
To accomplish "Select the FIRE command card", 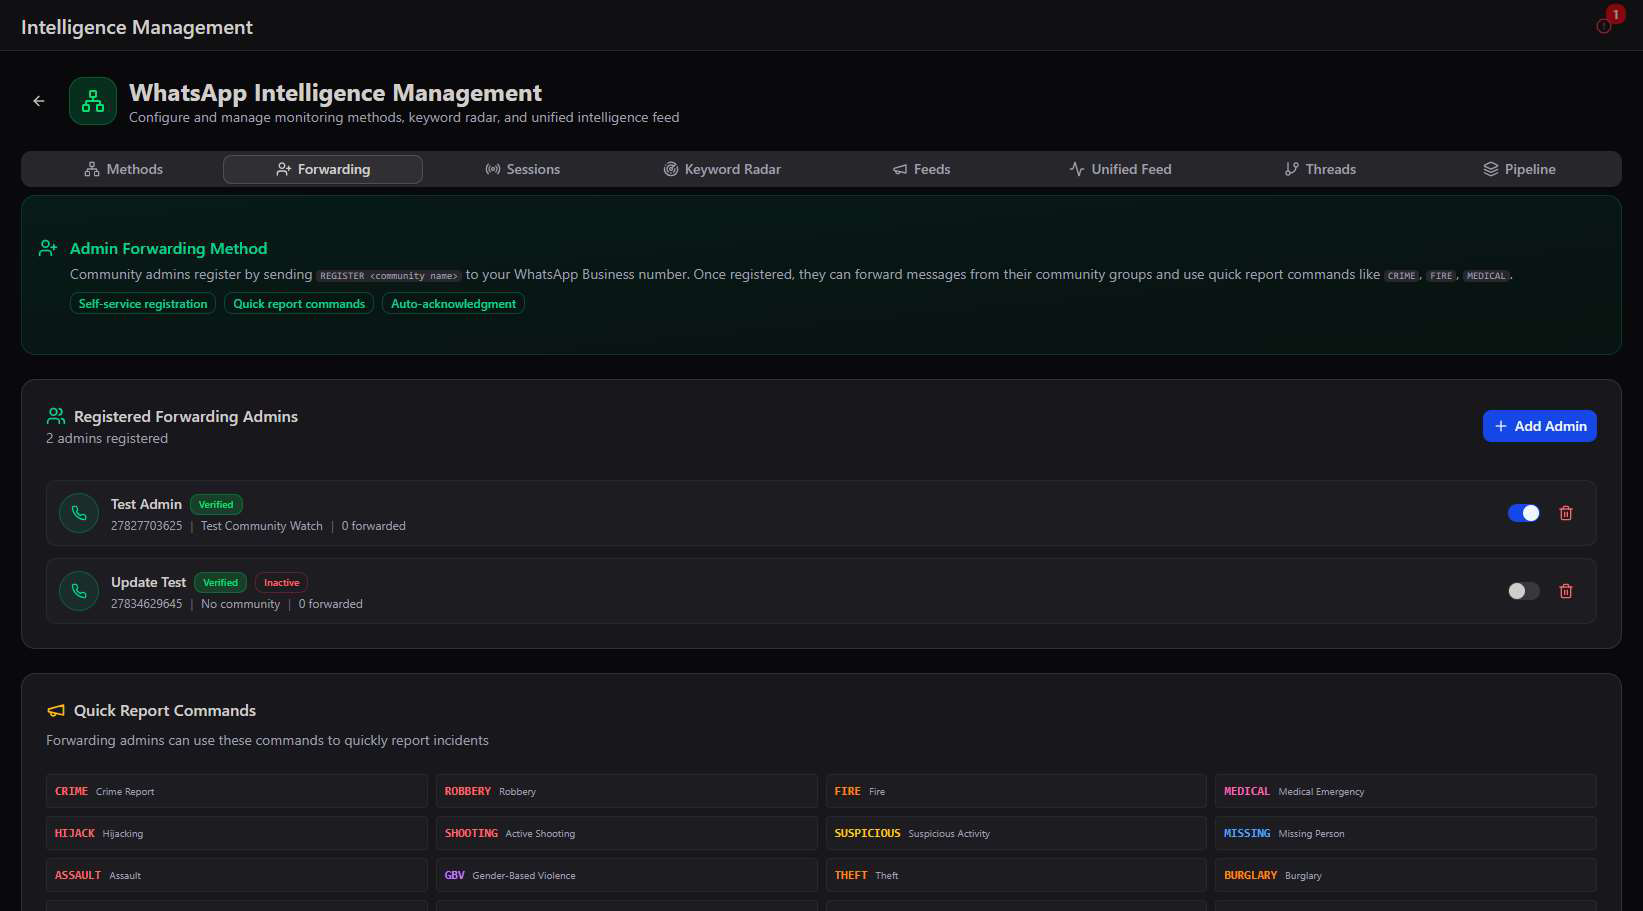I will tap(1016, 791).
